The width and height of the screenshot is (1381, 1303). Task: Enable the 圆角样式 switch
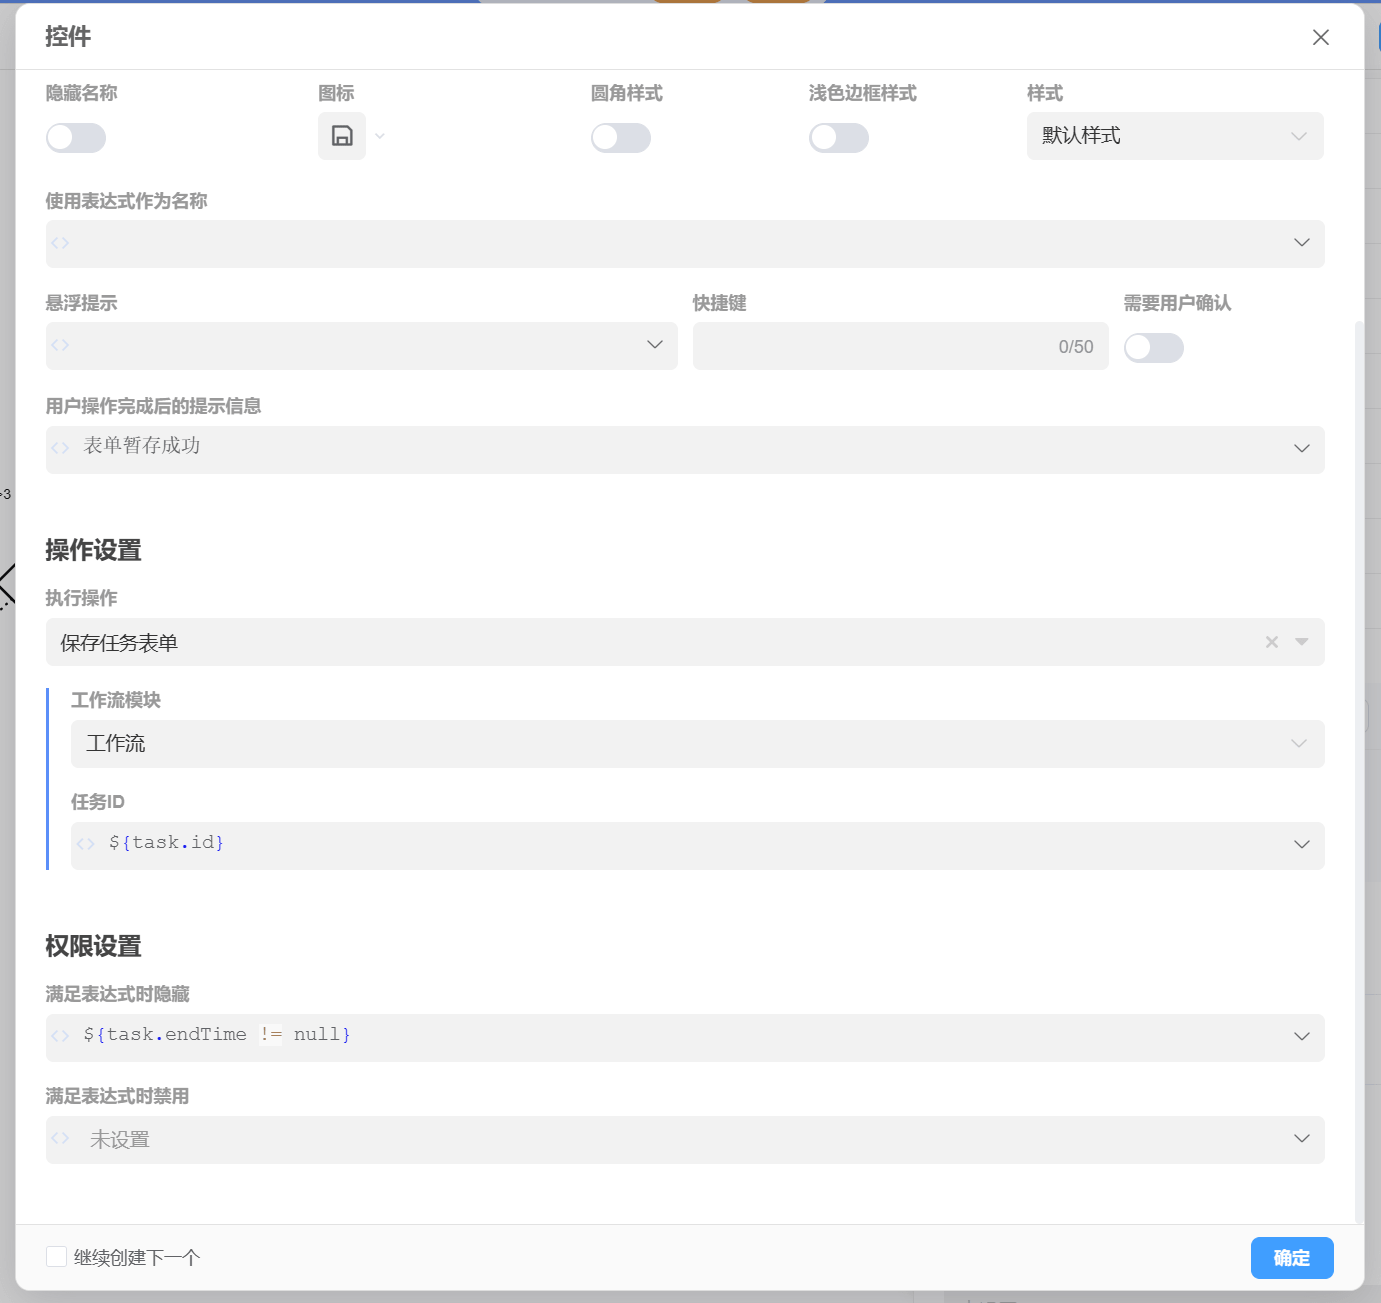(x=620, y=138)
